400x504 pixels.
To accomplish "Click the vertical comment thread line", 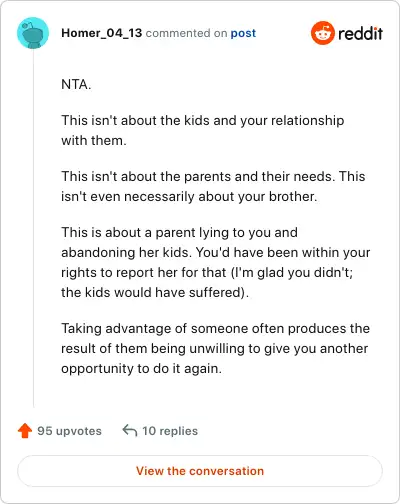I will pyautogui.click(x=33, y=228).
